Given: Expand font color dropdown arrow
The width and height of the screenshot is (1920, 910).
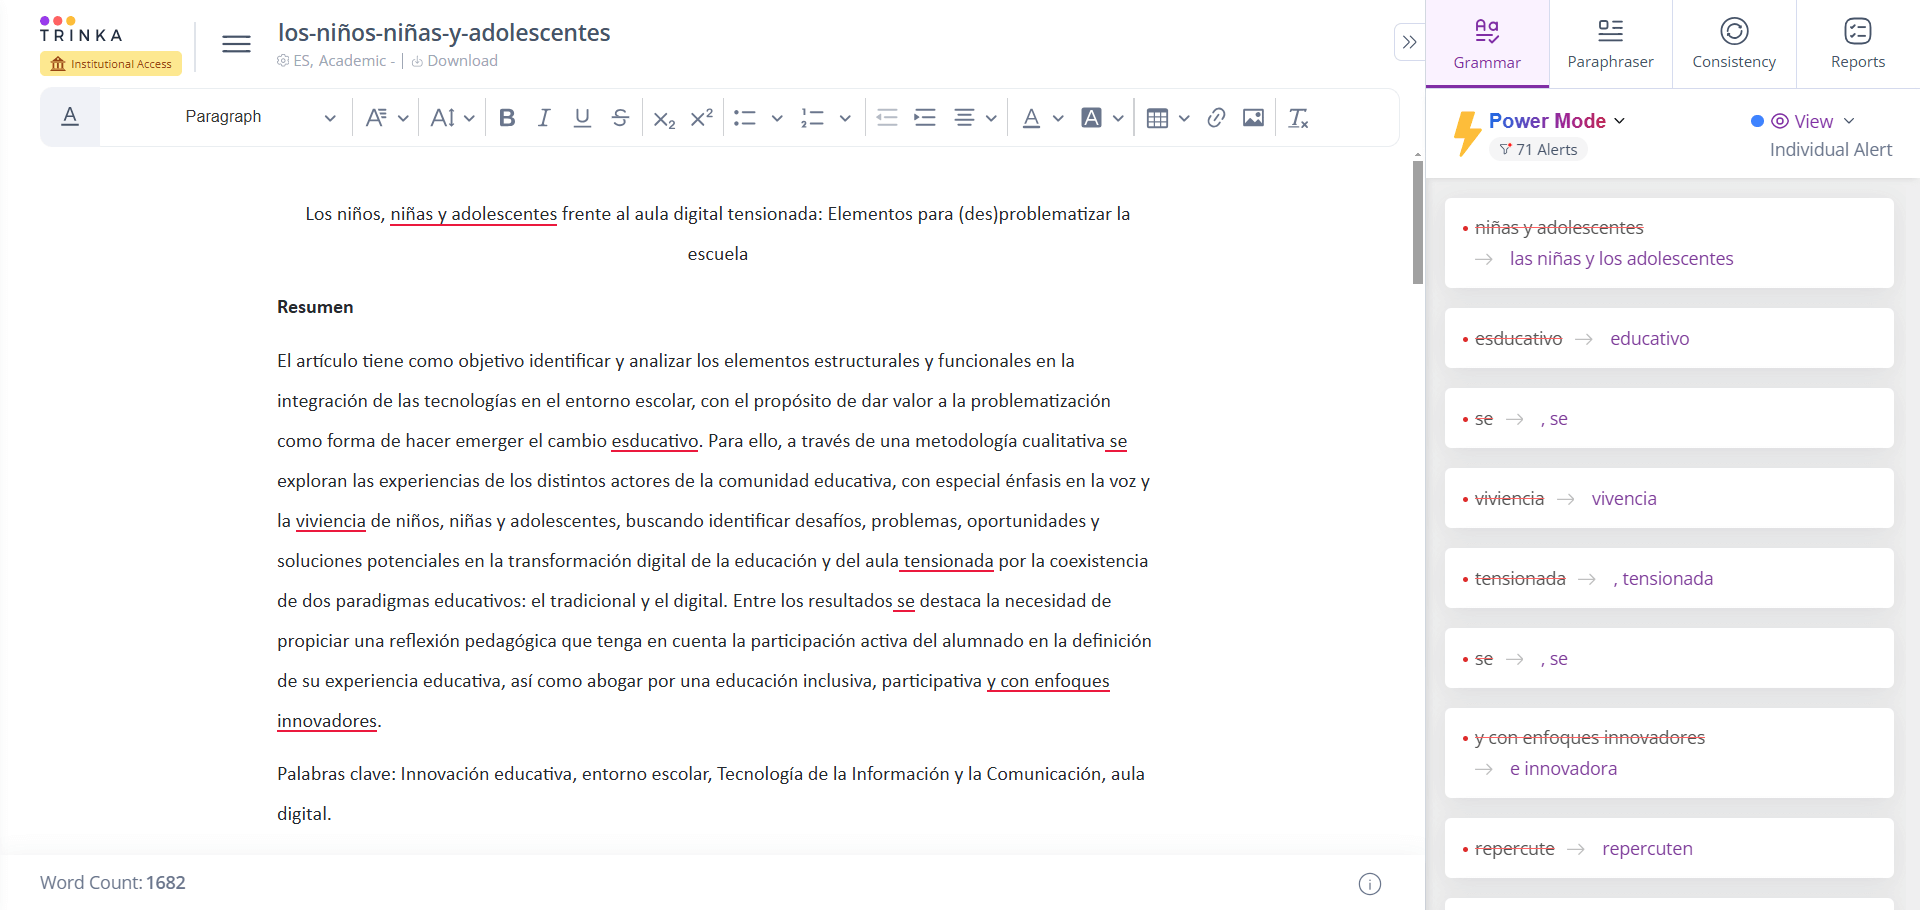Looking at the screenshot, I should (1058, 118).
